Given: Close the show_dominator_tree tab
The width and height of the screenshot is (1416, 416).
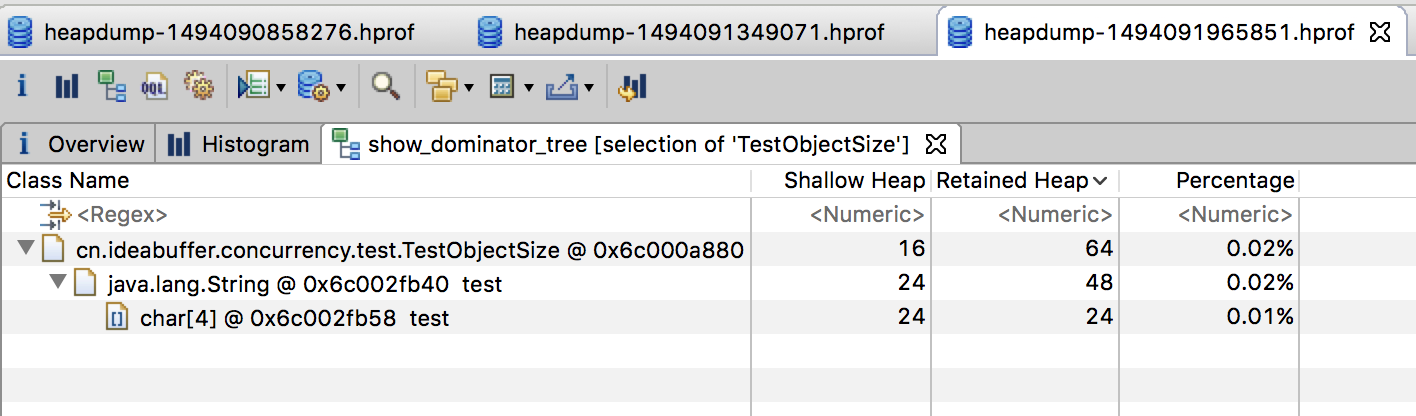Looking at the screenshot, I should (936, 144).
